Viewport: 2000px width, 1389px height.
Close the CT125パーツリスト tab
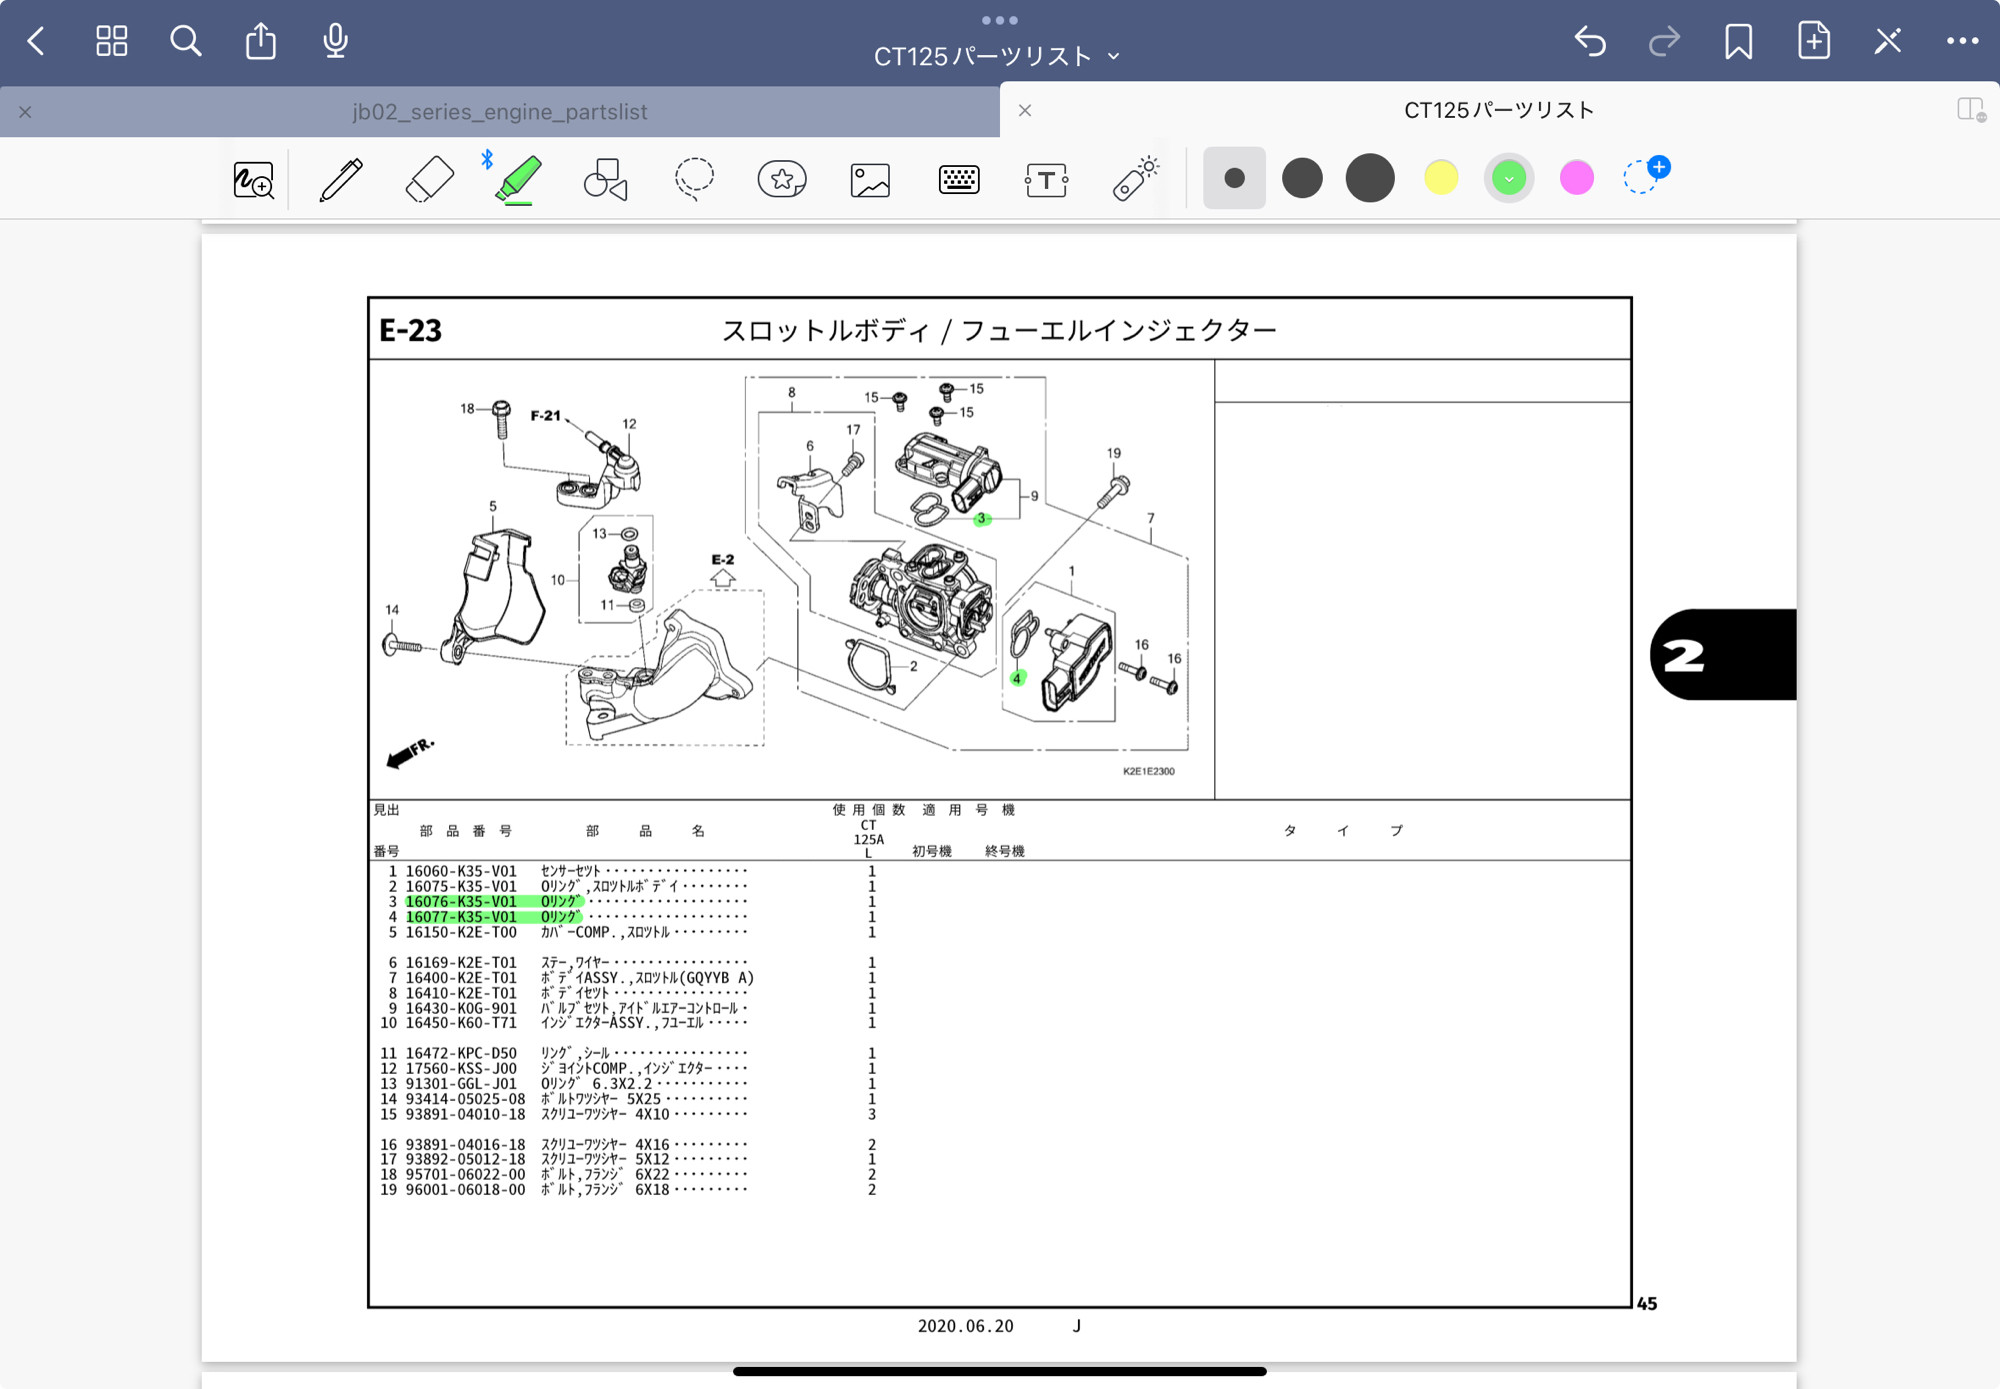(x=1025, y=110)
